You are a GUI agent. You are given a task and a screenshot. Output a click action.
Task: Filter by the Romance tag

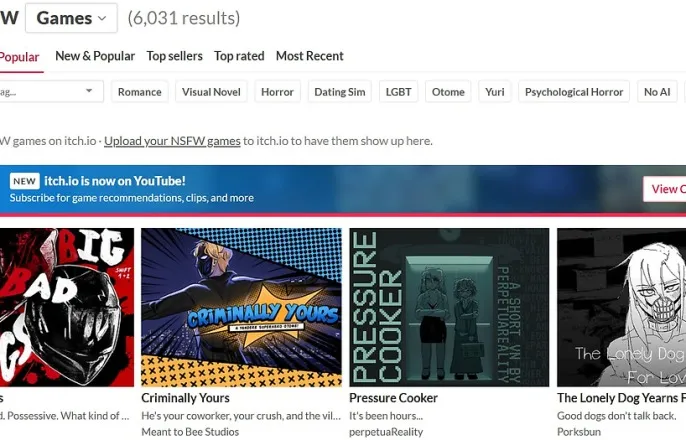tap(140, 92)
